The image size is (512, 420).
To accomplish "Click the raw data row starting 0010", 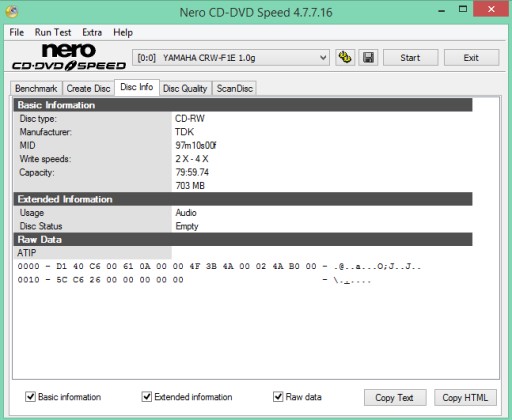I will click(x=194, y=280).
